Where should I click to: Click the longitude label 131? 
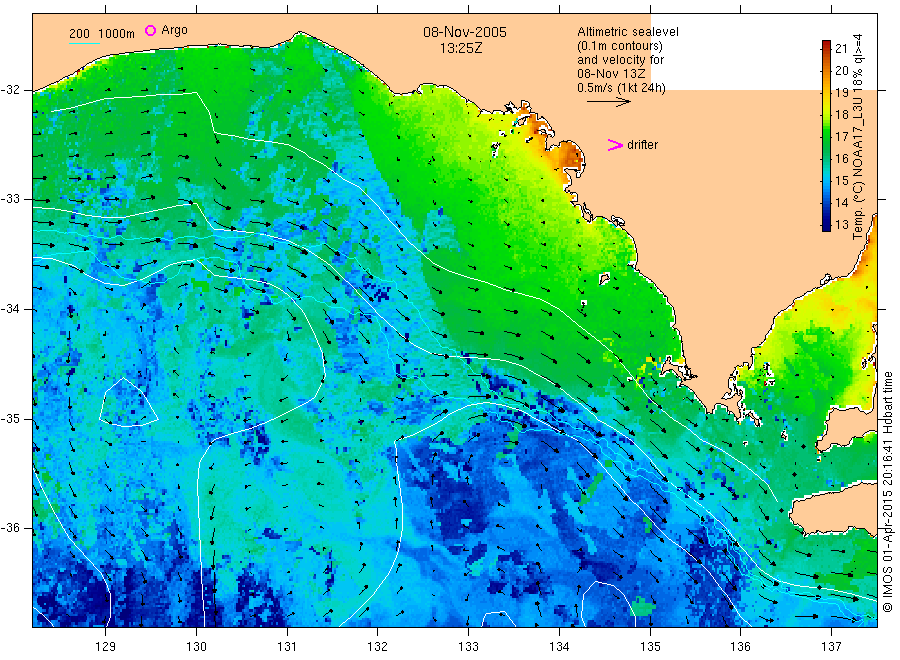(287, 647)
